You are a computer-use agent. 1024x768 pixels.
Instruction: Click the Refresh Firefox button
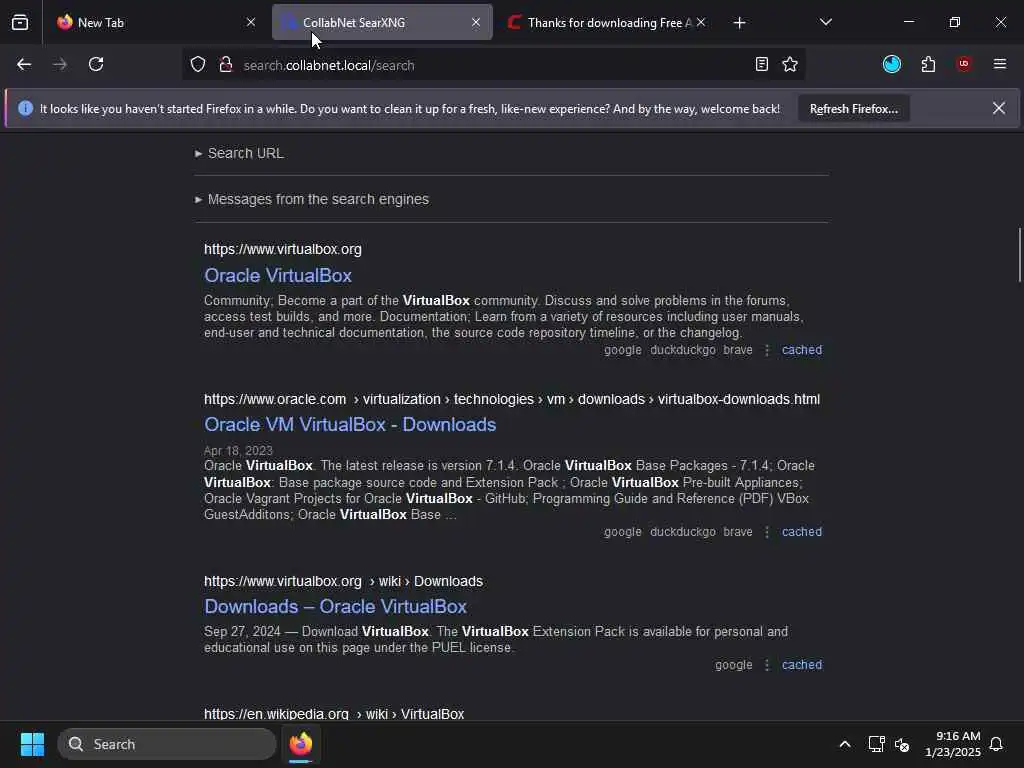(x=854, y=109)
